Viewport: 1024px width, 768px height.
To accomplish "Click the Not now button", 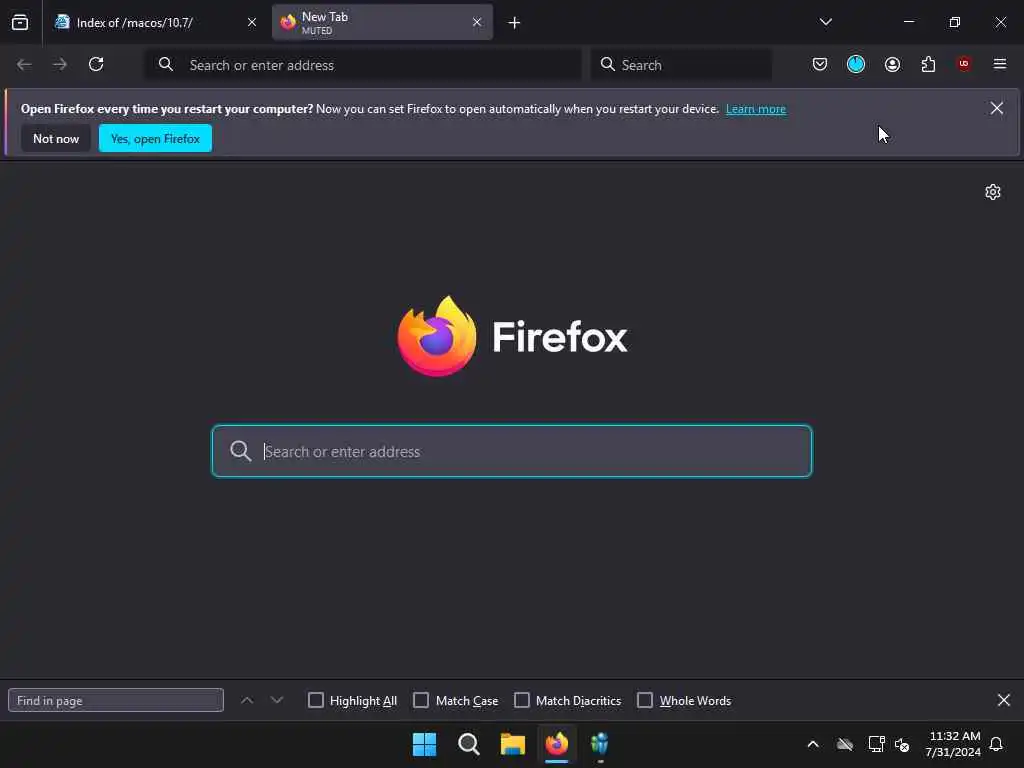I will (56, 138).
